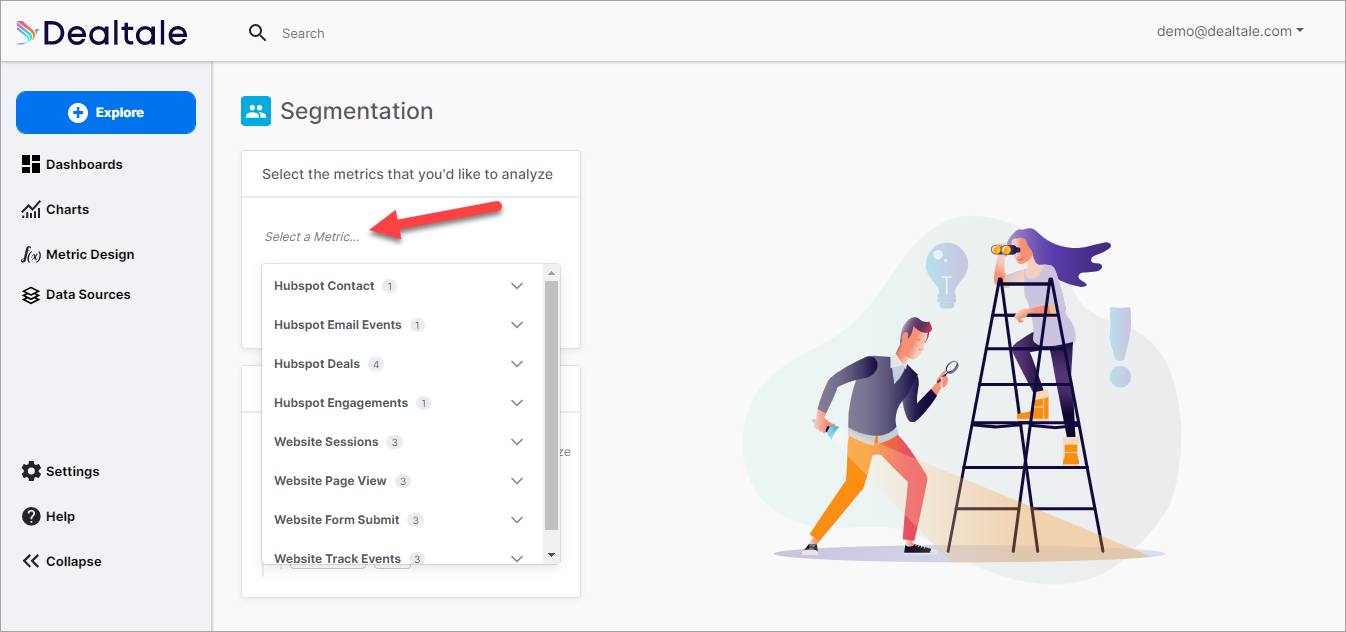Open the demo@dealtale.com account menu
The height and width of the screenshot is (632, 1346).
pyautogui.click(x=1230, y=31)
